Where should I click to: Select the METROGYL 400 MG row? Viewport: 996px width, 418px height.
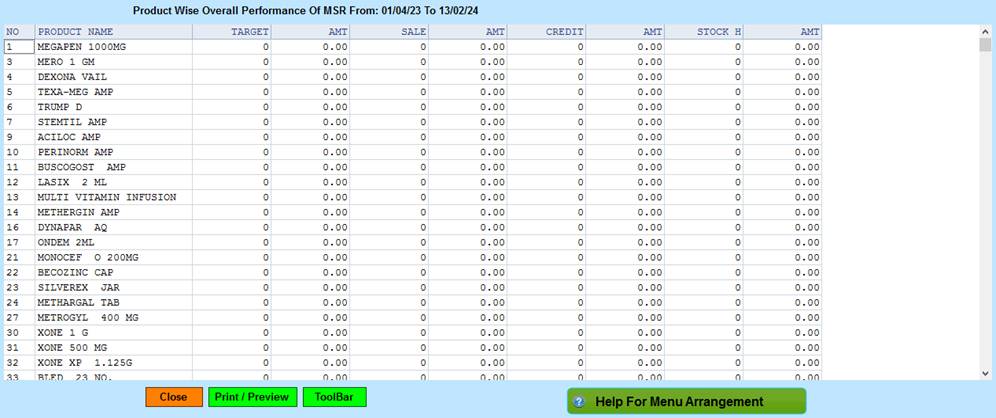87,317
